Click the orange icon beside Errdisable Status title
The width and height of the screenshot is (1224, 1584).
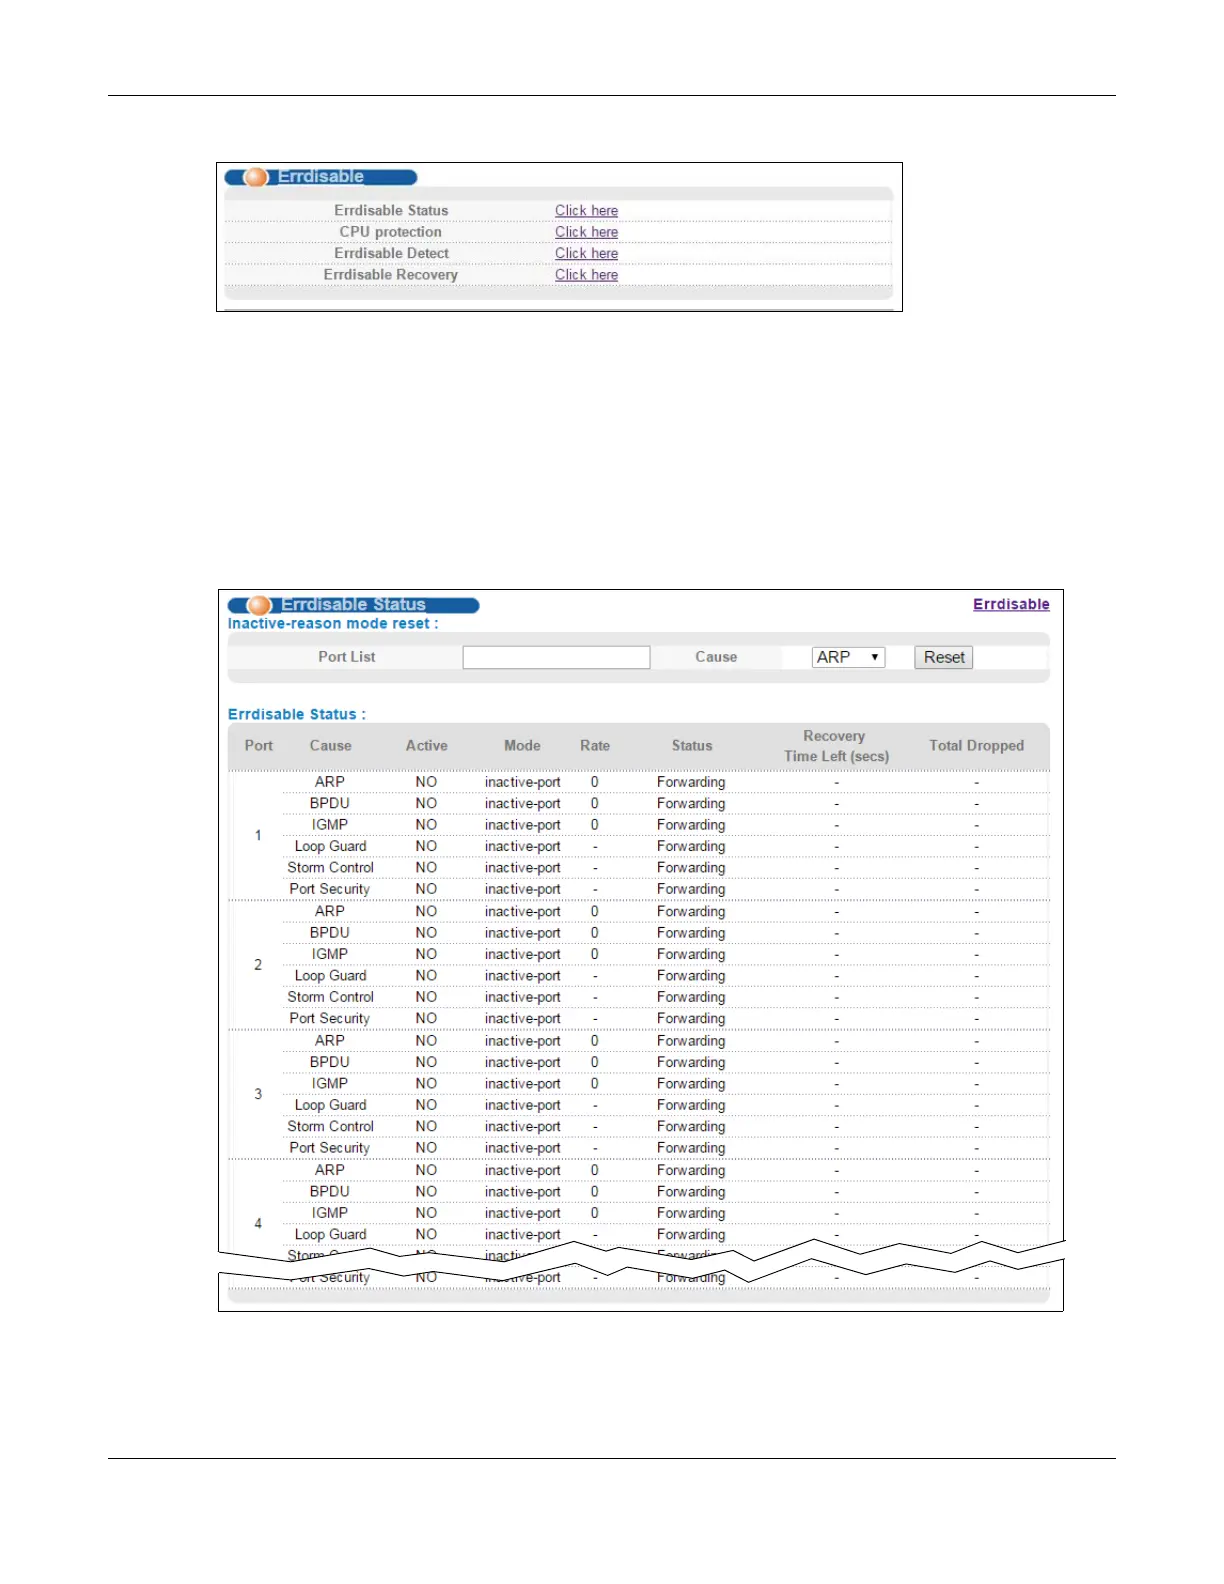259,605
